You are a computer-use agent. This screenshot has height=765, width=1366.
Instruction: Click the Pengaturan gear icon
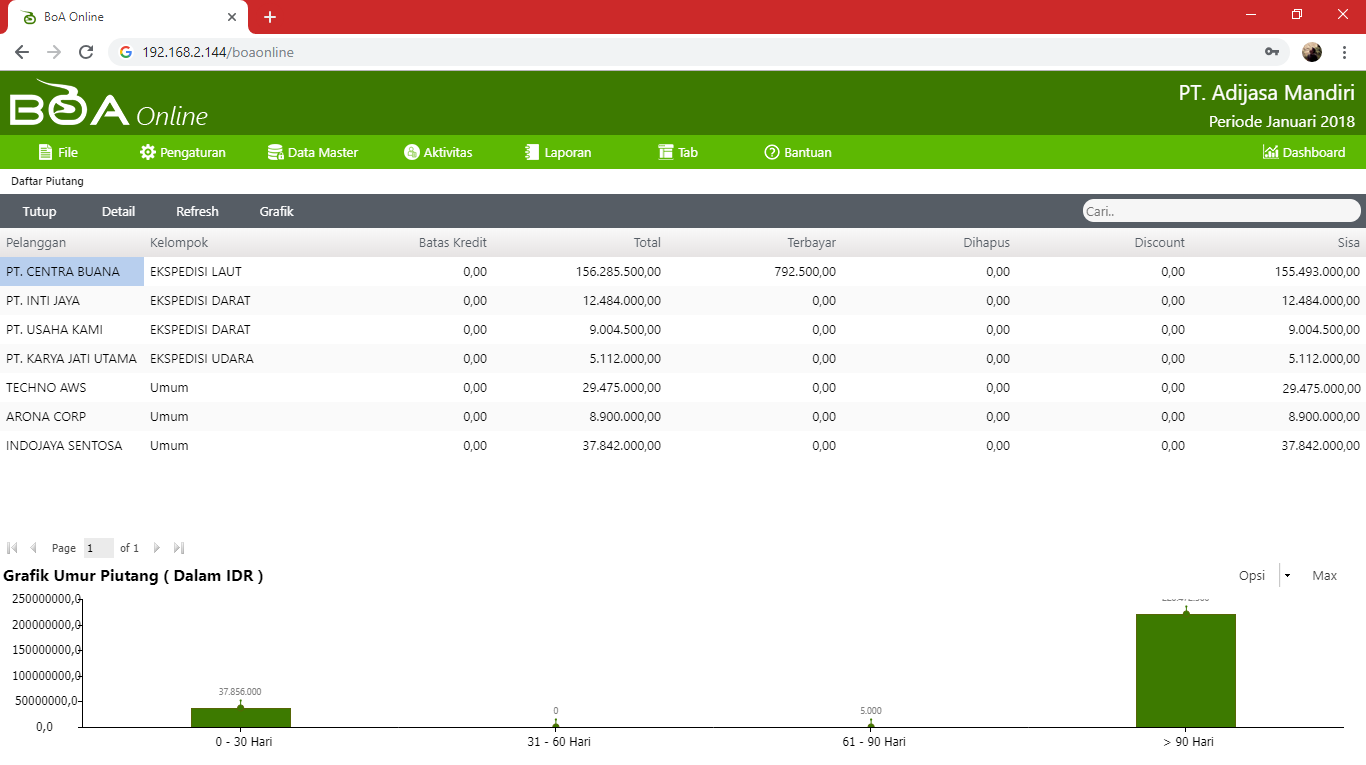(148, 153)
